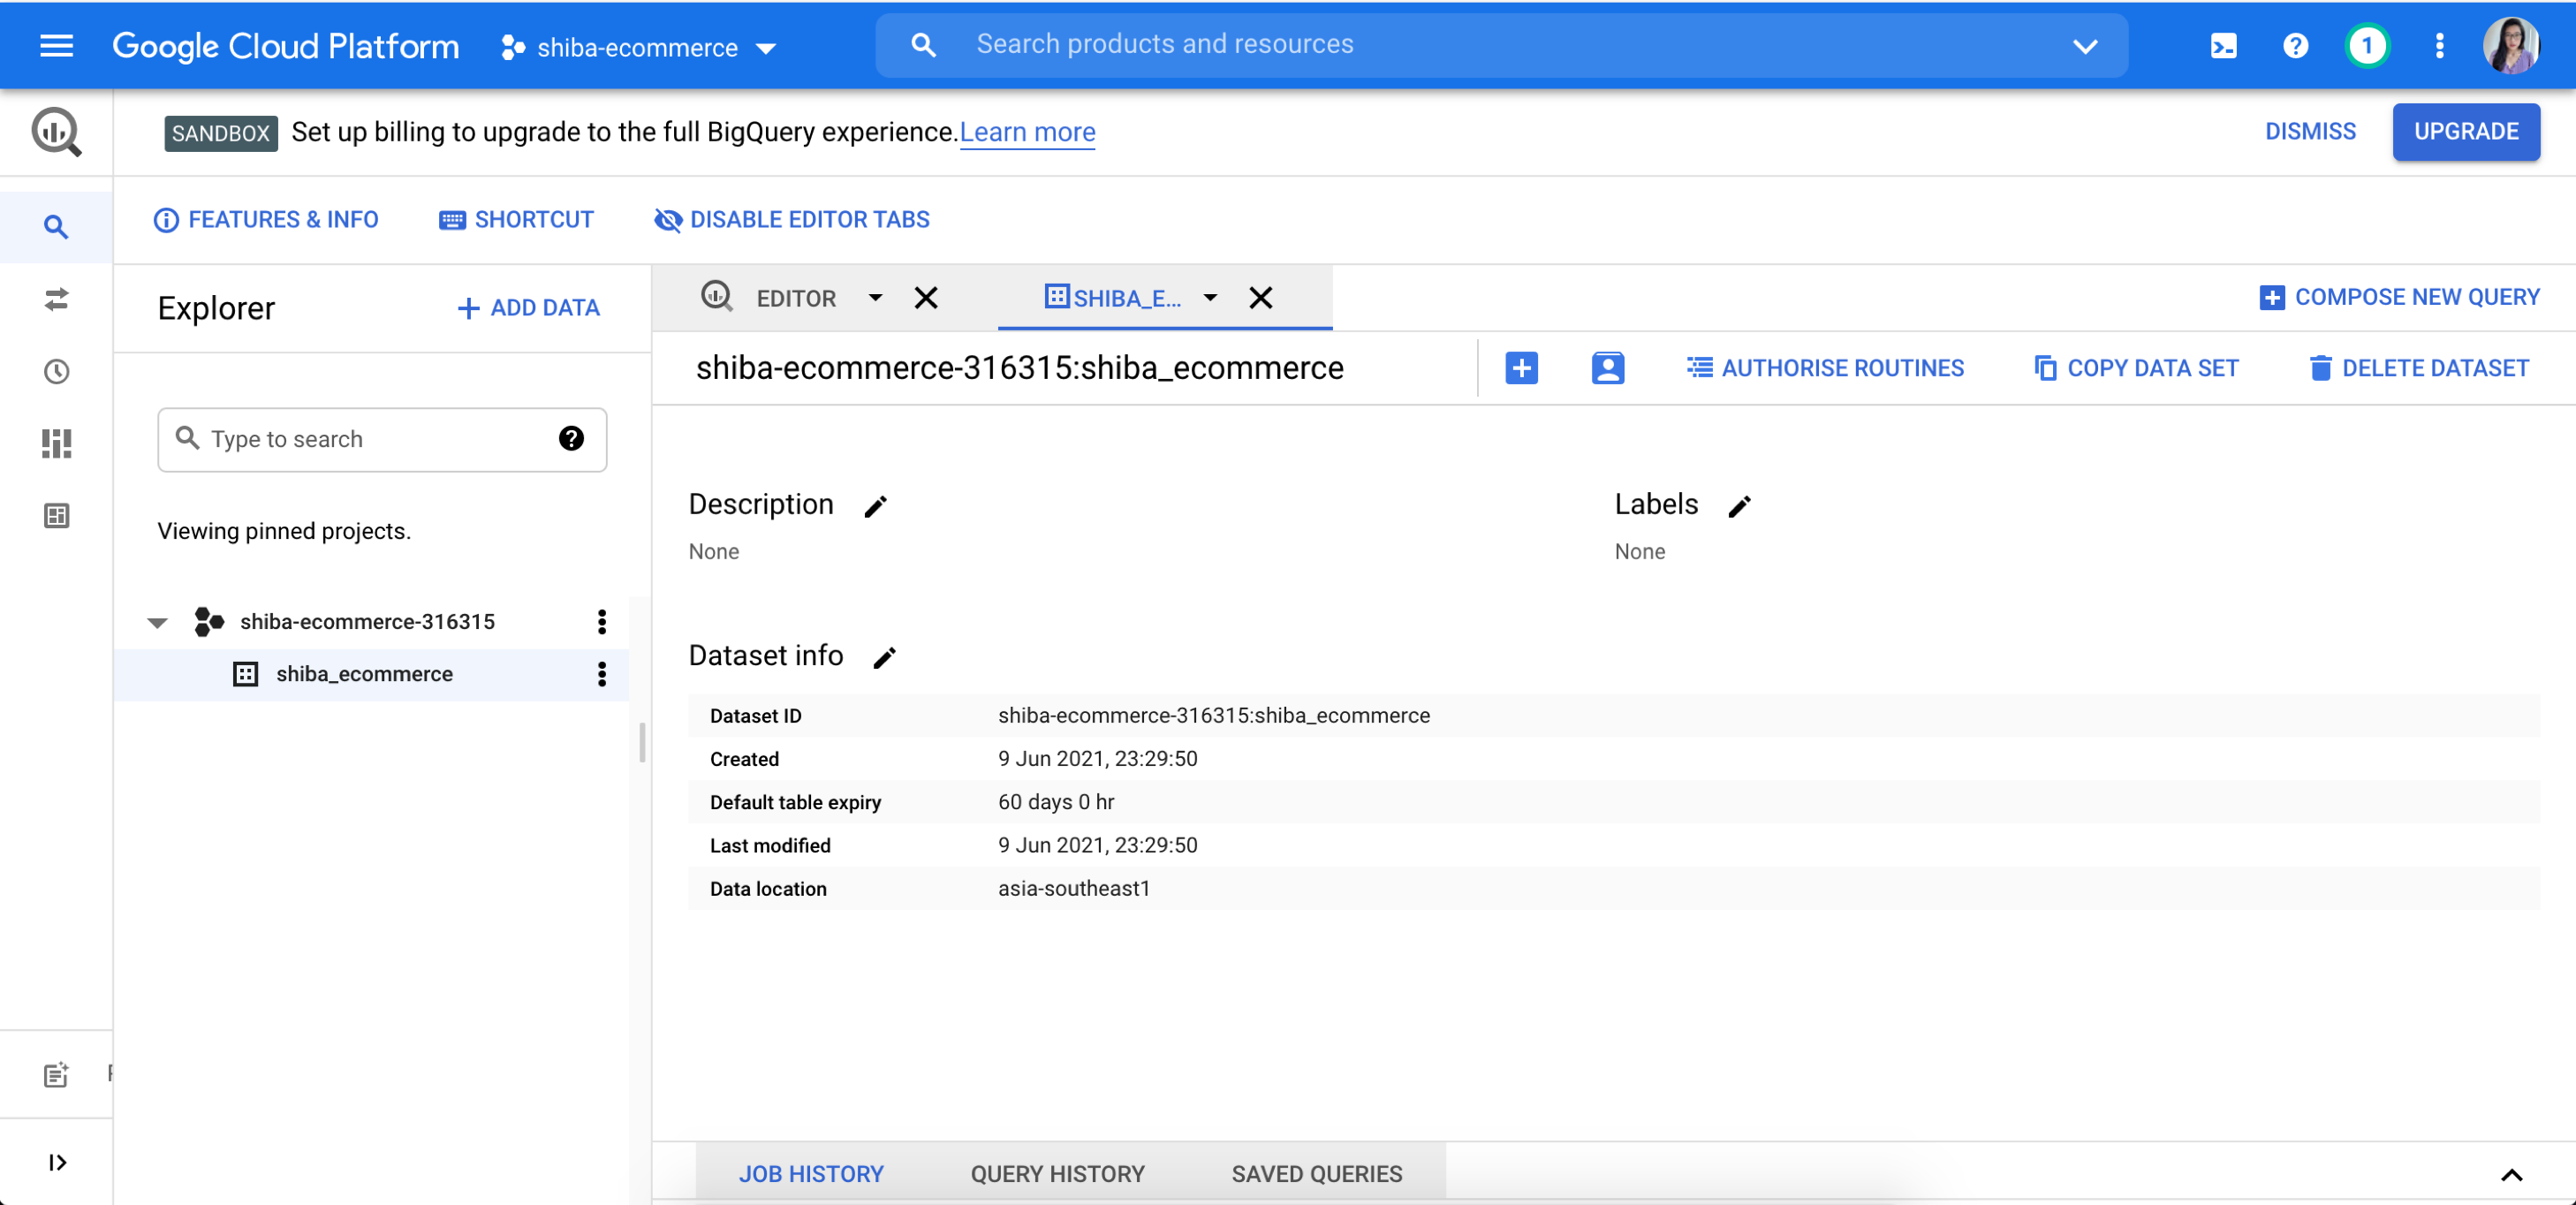Click the Upgrade button
The width and height of the screenshot is (2576, 1205).
(2465, 132)
